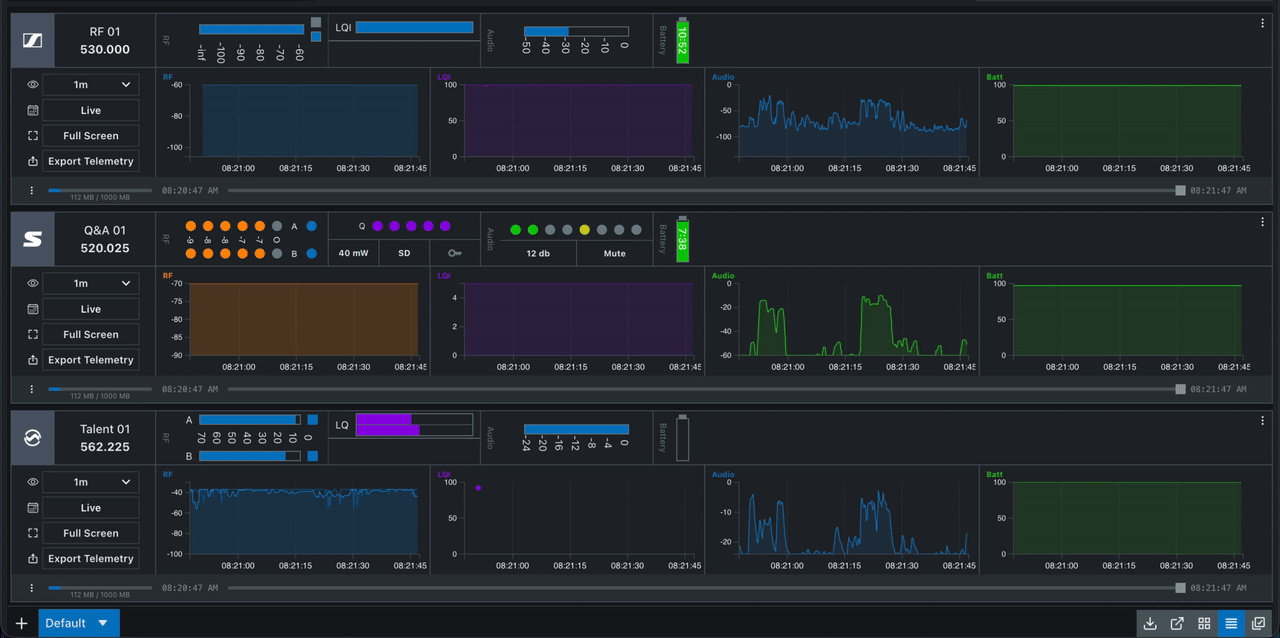Open the vertical dots menu below Talent 01
This screenshot has width=1280, height=638.
pos(31,586)
